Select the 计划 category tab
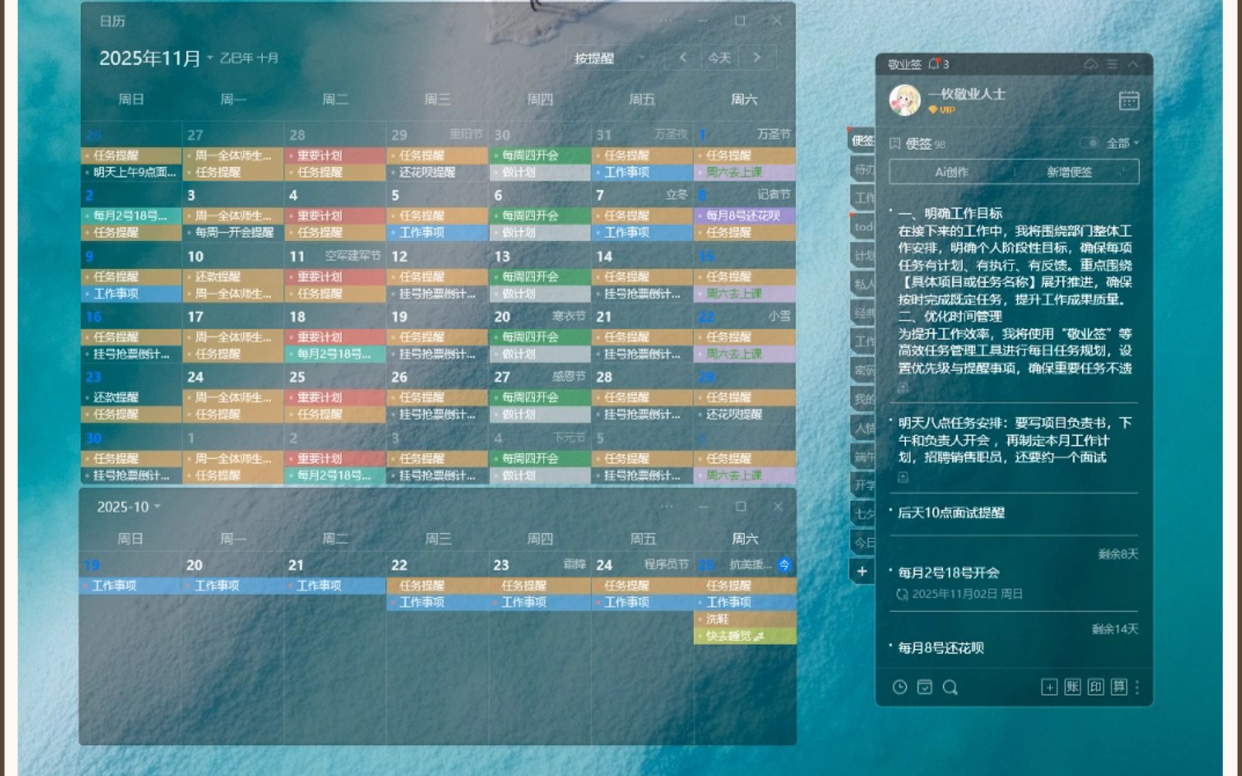The image size is (1242, 776). click(862, 256)
